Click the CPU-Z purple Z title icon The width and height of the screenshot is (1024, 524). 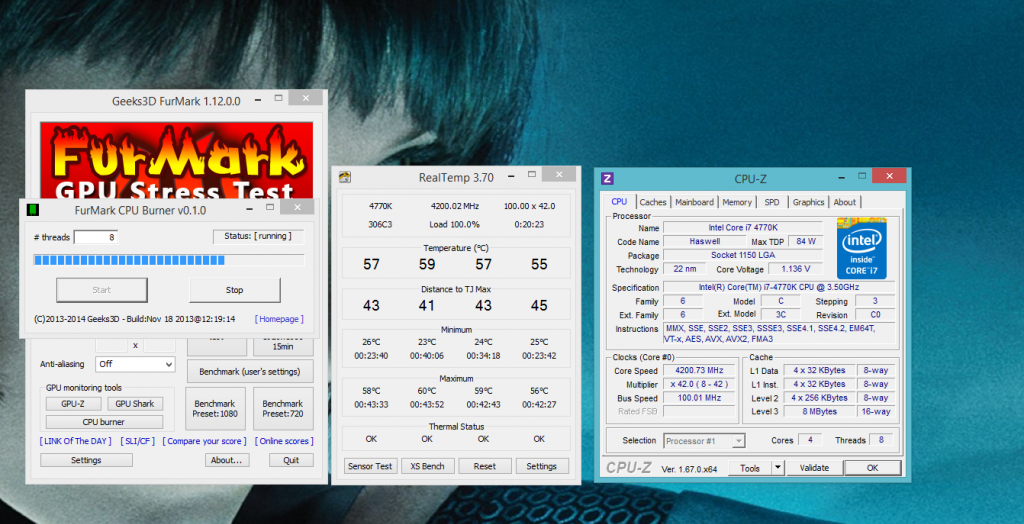[607, 179]
